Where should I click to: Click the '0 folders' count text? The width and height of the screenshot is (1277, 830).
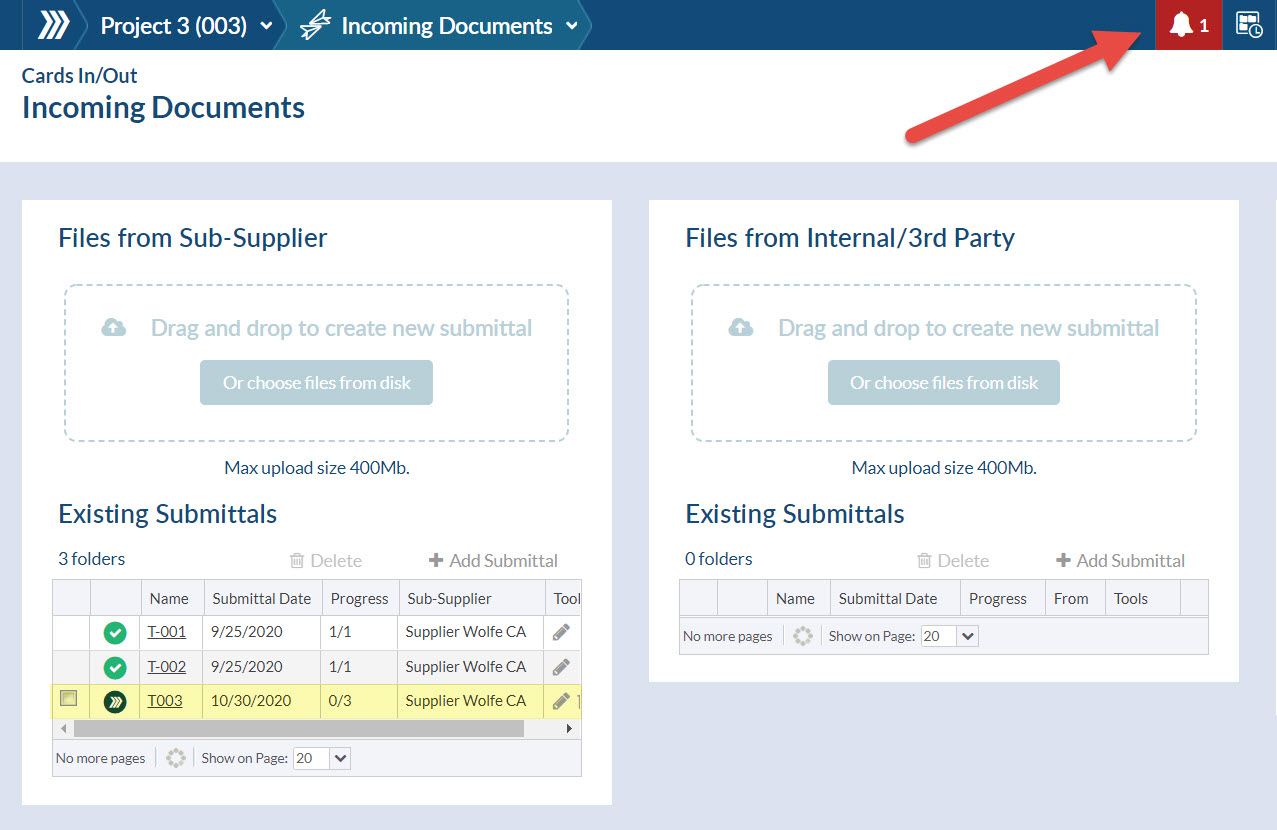[719, 559]
